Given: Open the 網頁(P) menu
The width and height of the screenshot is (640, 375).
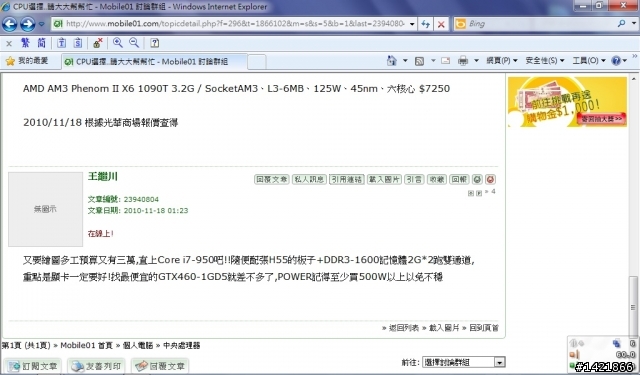Looking at the screenshot, I should coord(502,61).
